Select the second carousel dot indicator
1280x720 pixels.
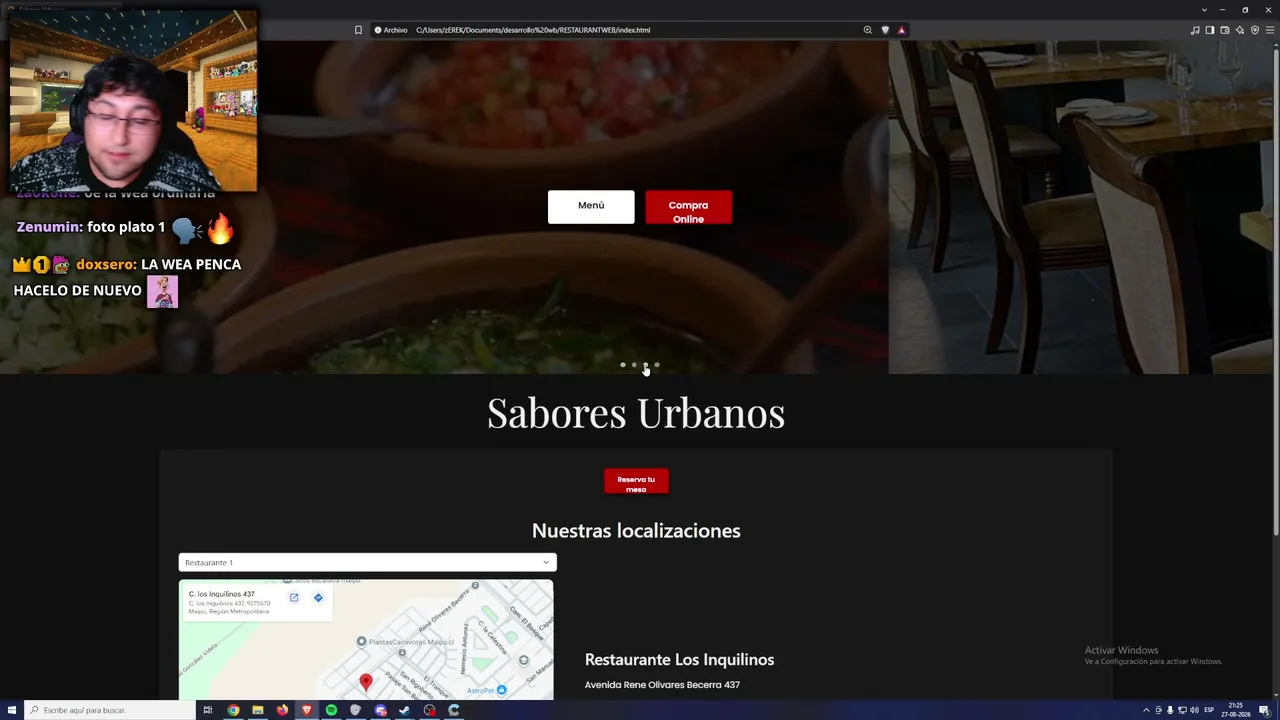[x=634, y=365]
